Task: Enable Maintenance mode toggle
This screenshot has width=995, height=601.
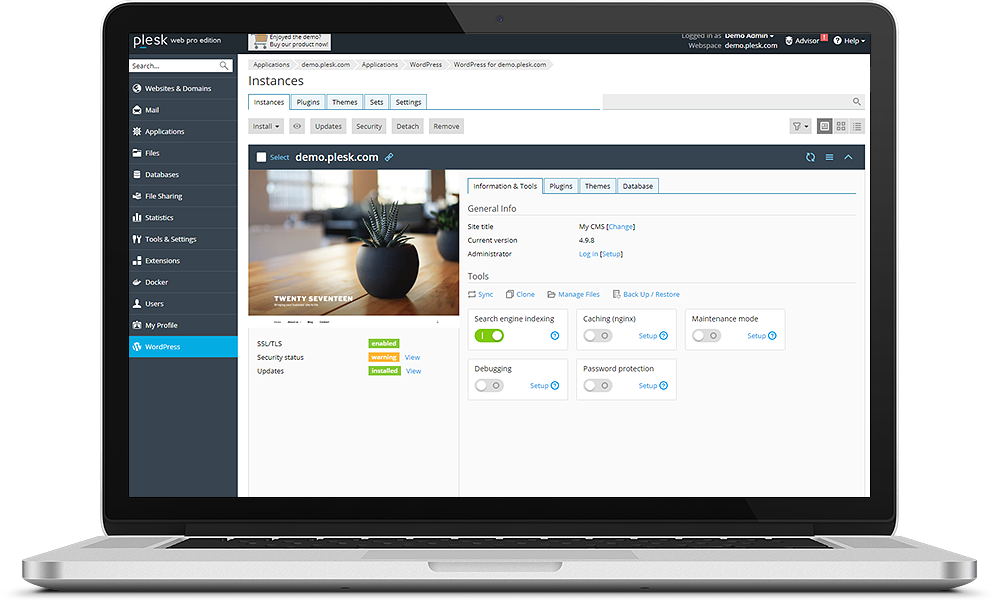Action: 706,336
